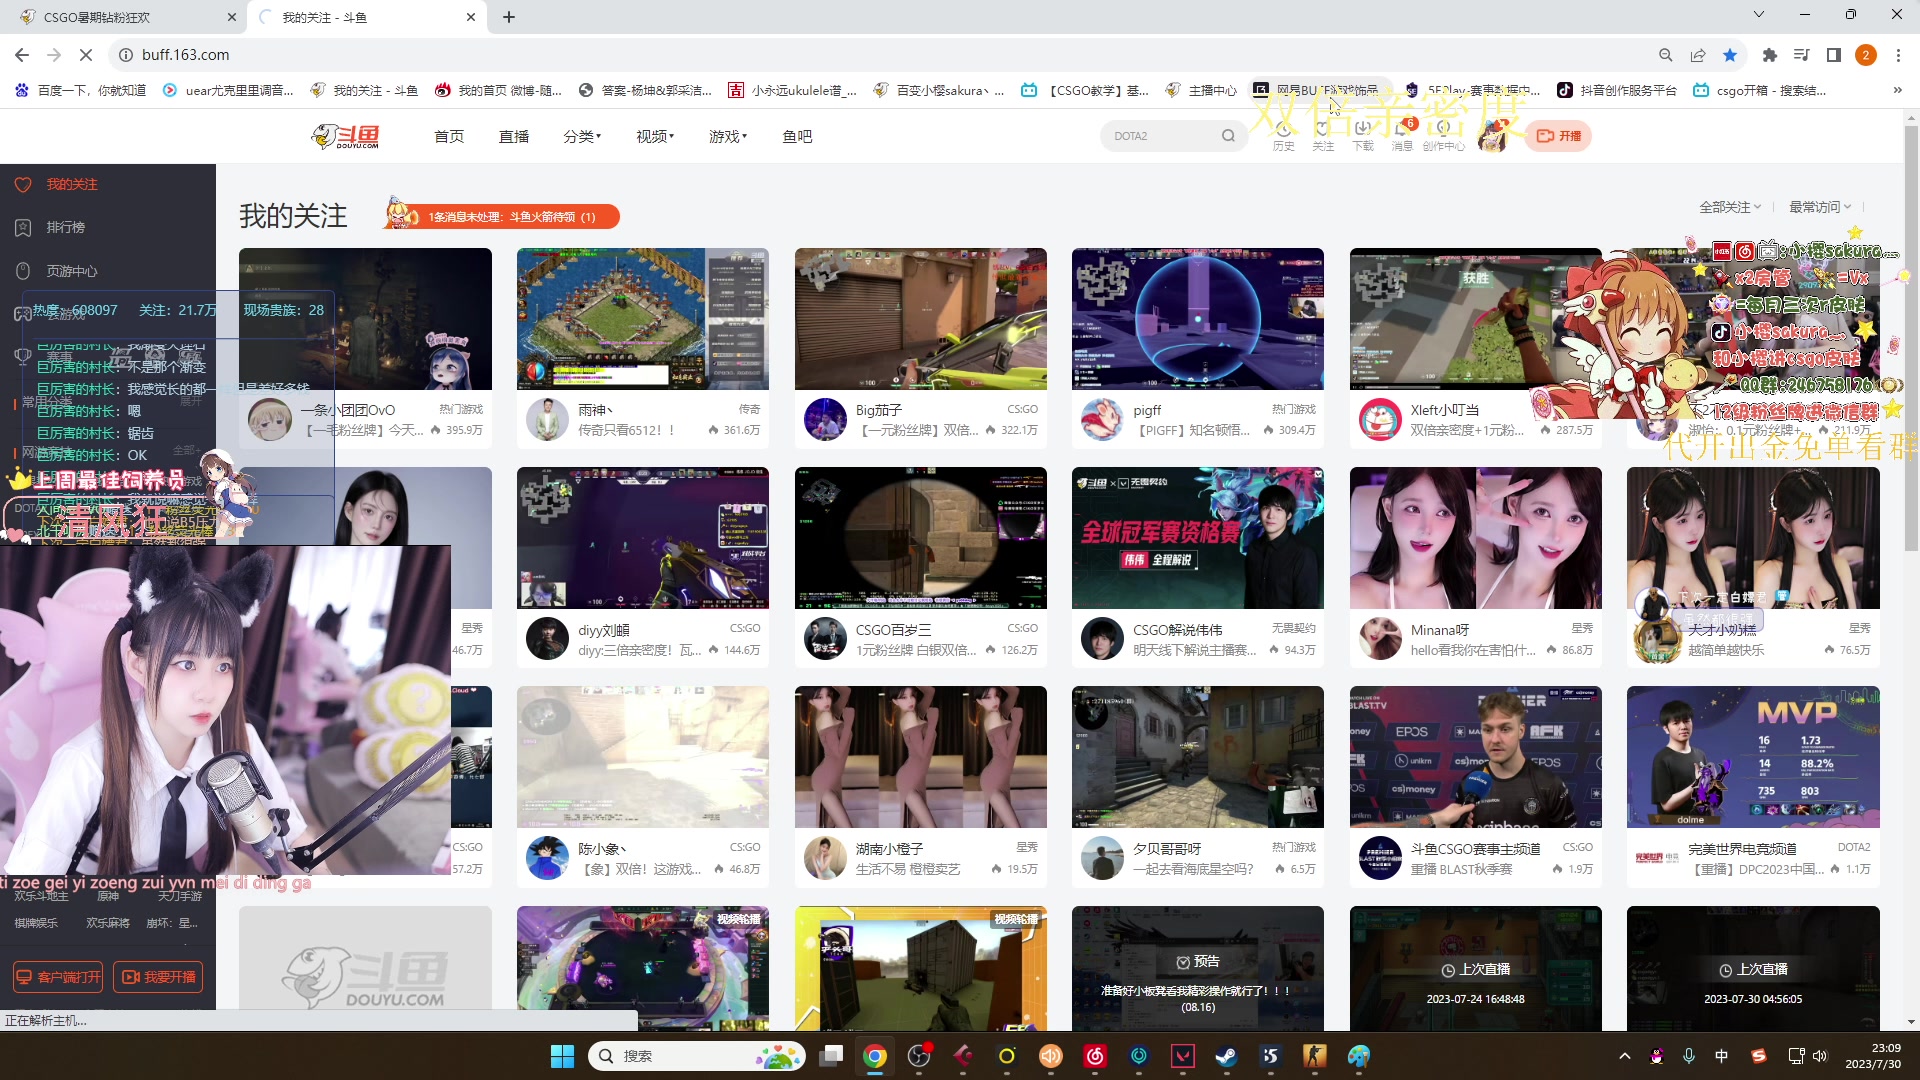Click the share page icon in address bar
Image resolution: width=1920 pixels, height=1080 pixels.
click(1698, 55)
